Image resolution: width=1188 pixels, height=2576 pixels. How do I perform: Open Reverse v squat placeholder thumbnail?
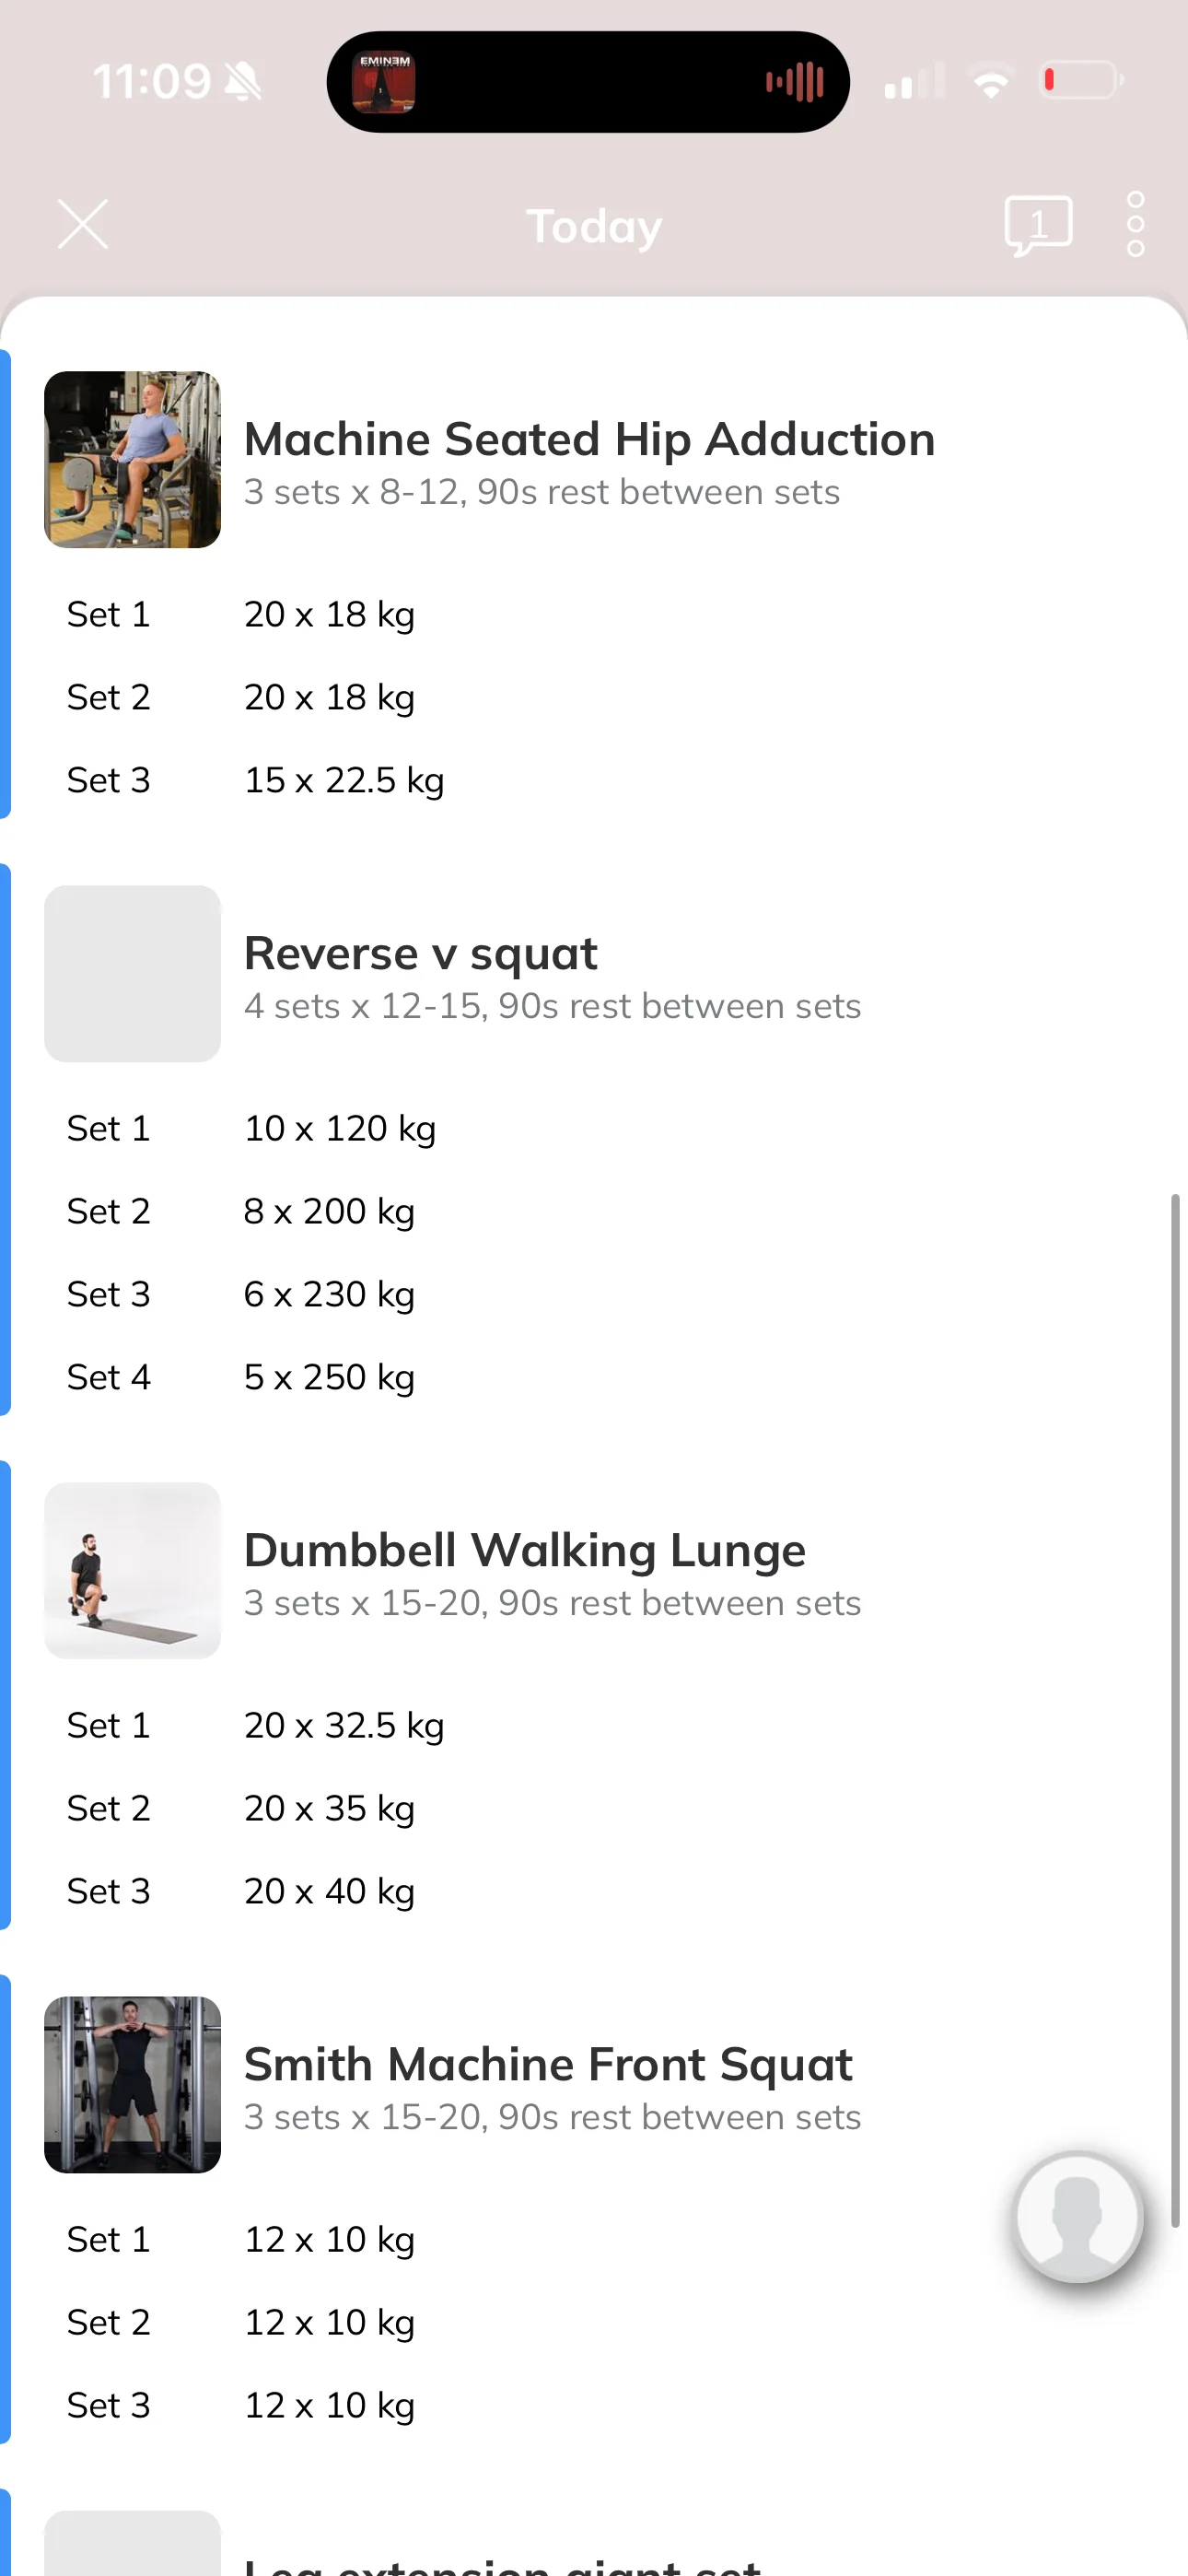coord(132,974)
